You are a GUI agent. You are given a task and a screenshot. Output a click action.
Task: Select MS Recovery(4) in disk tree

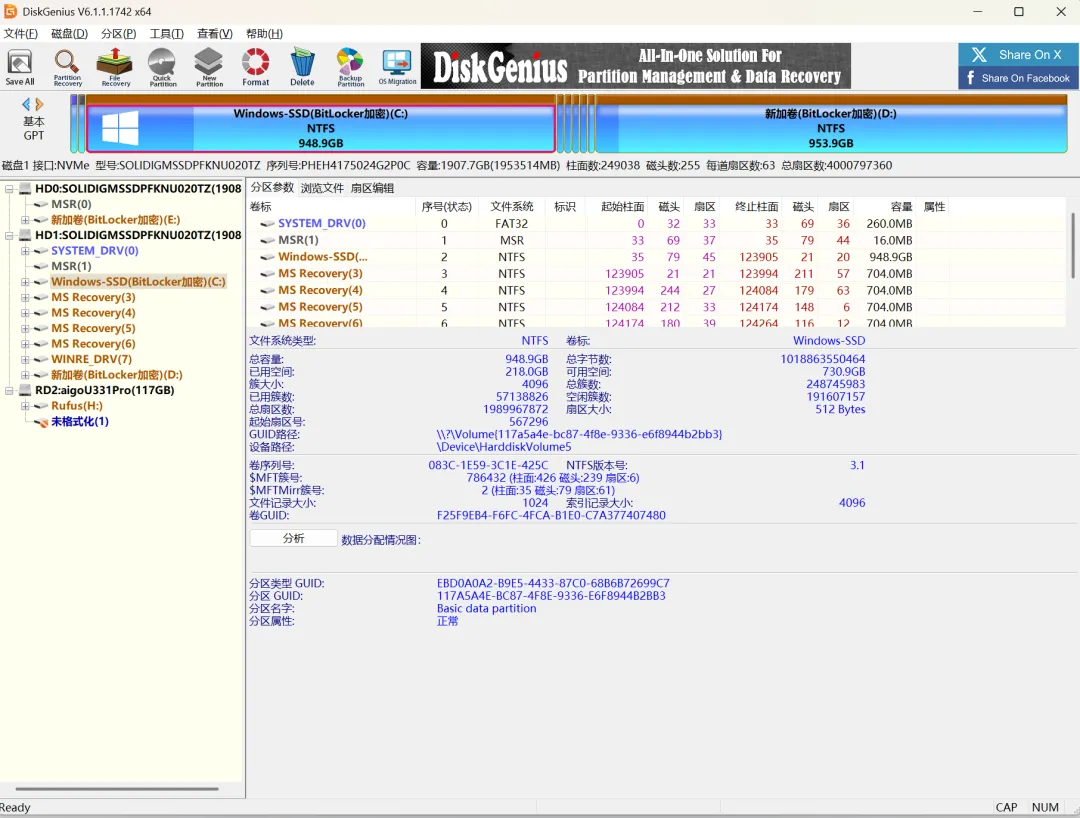click(x=93, y=313)
